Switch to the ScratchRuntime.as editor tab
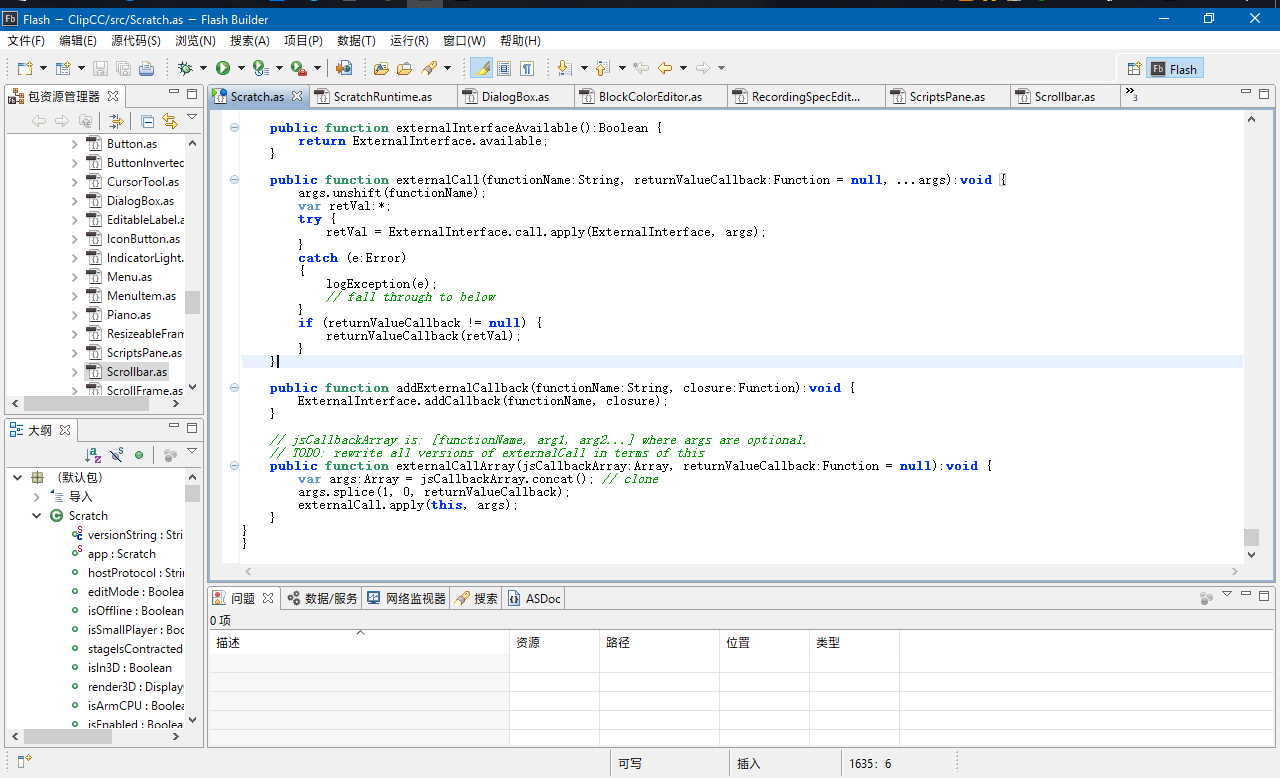1280x778 pixels. click(x=381, y=97)
